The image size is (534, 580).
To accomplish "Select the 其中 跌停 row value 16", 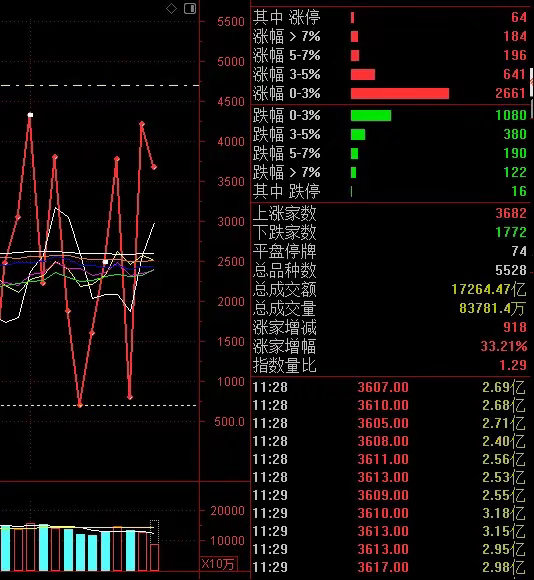I will click(518, 191).
